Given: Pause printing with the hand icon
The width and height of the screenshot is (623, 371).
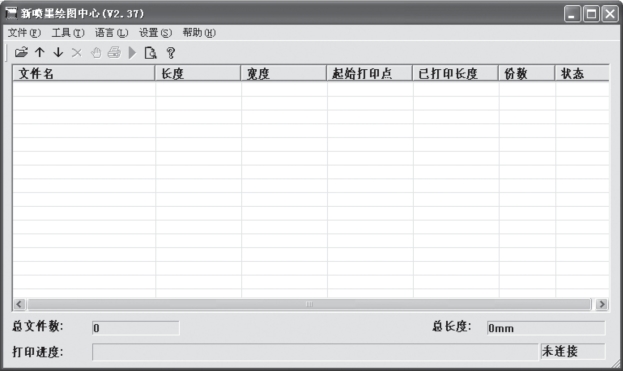Looking at the screenshot, I should [96, 52].
